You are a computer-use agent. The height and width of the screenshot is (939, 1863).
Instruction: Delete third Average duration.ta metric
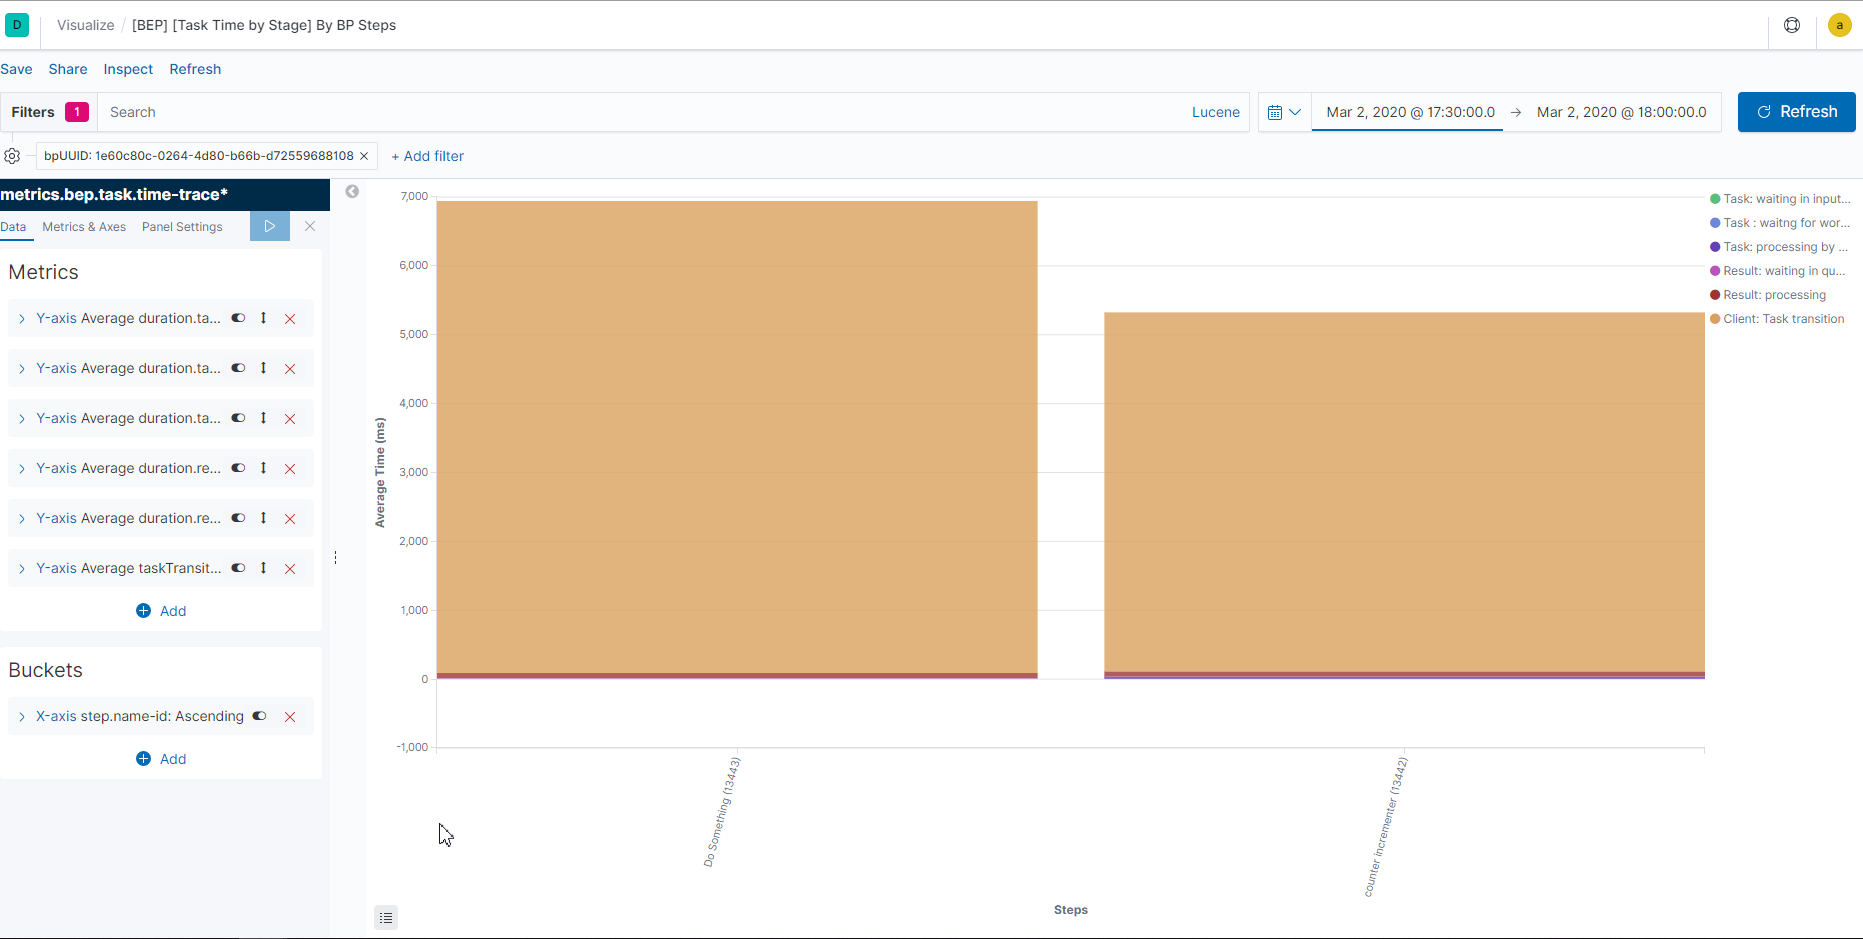tap(290, 419)
